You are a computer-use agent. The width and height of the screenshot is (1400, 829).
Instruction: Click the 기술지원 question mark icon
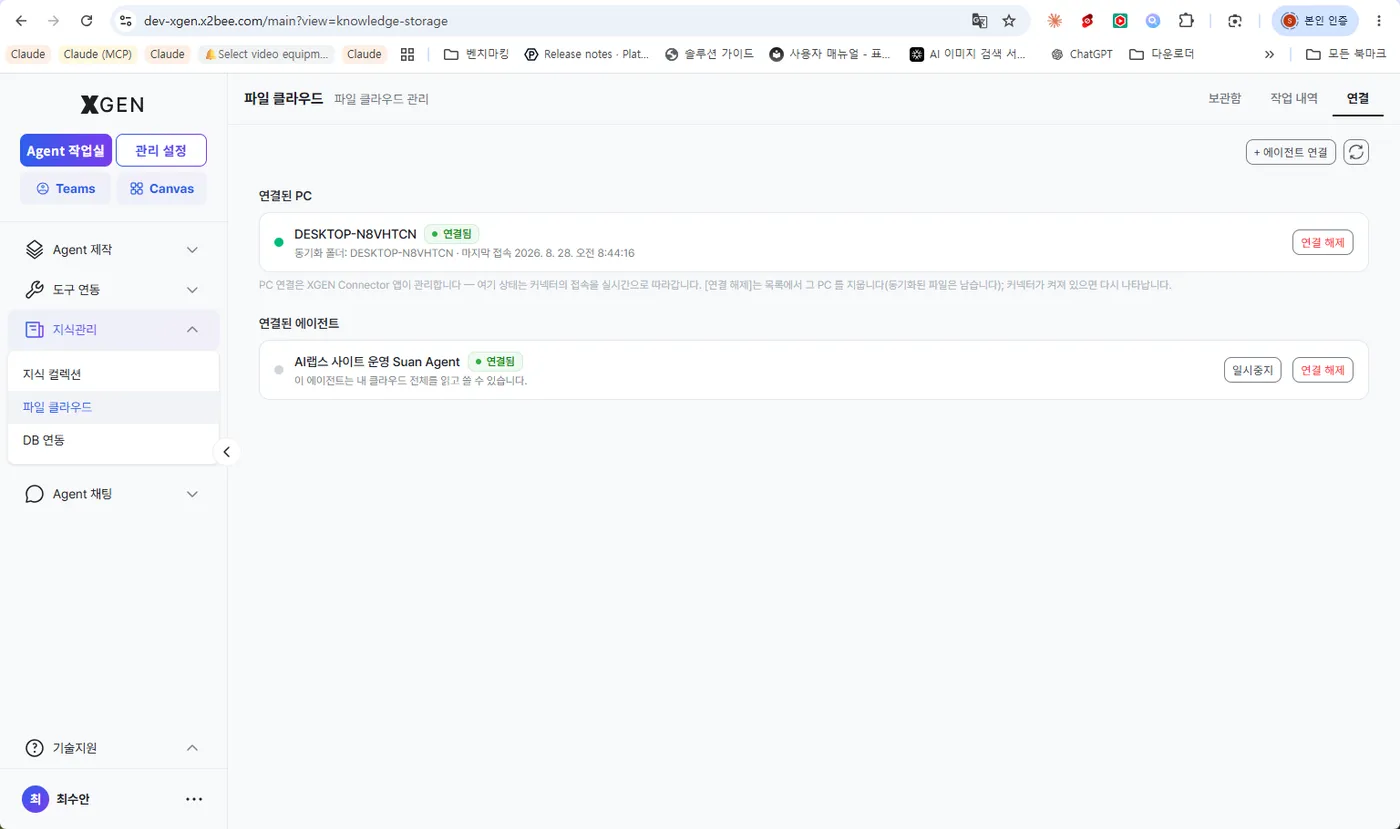tap(35, 748)
